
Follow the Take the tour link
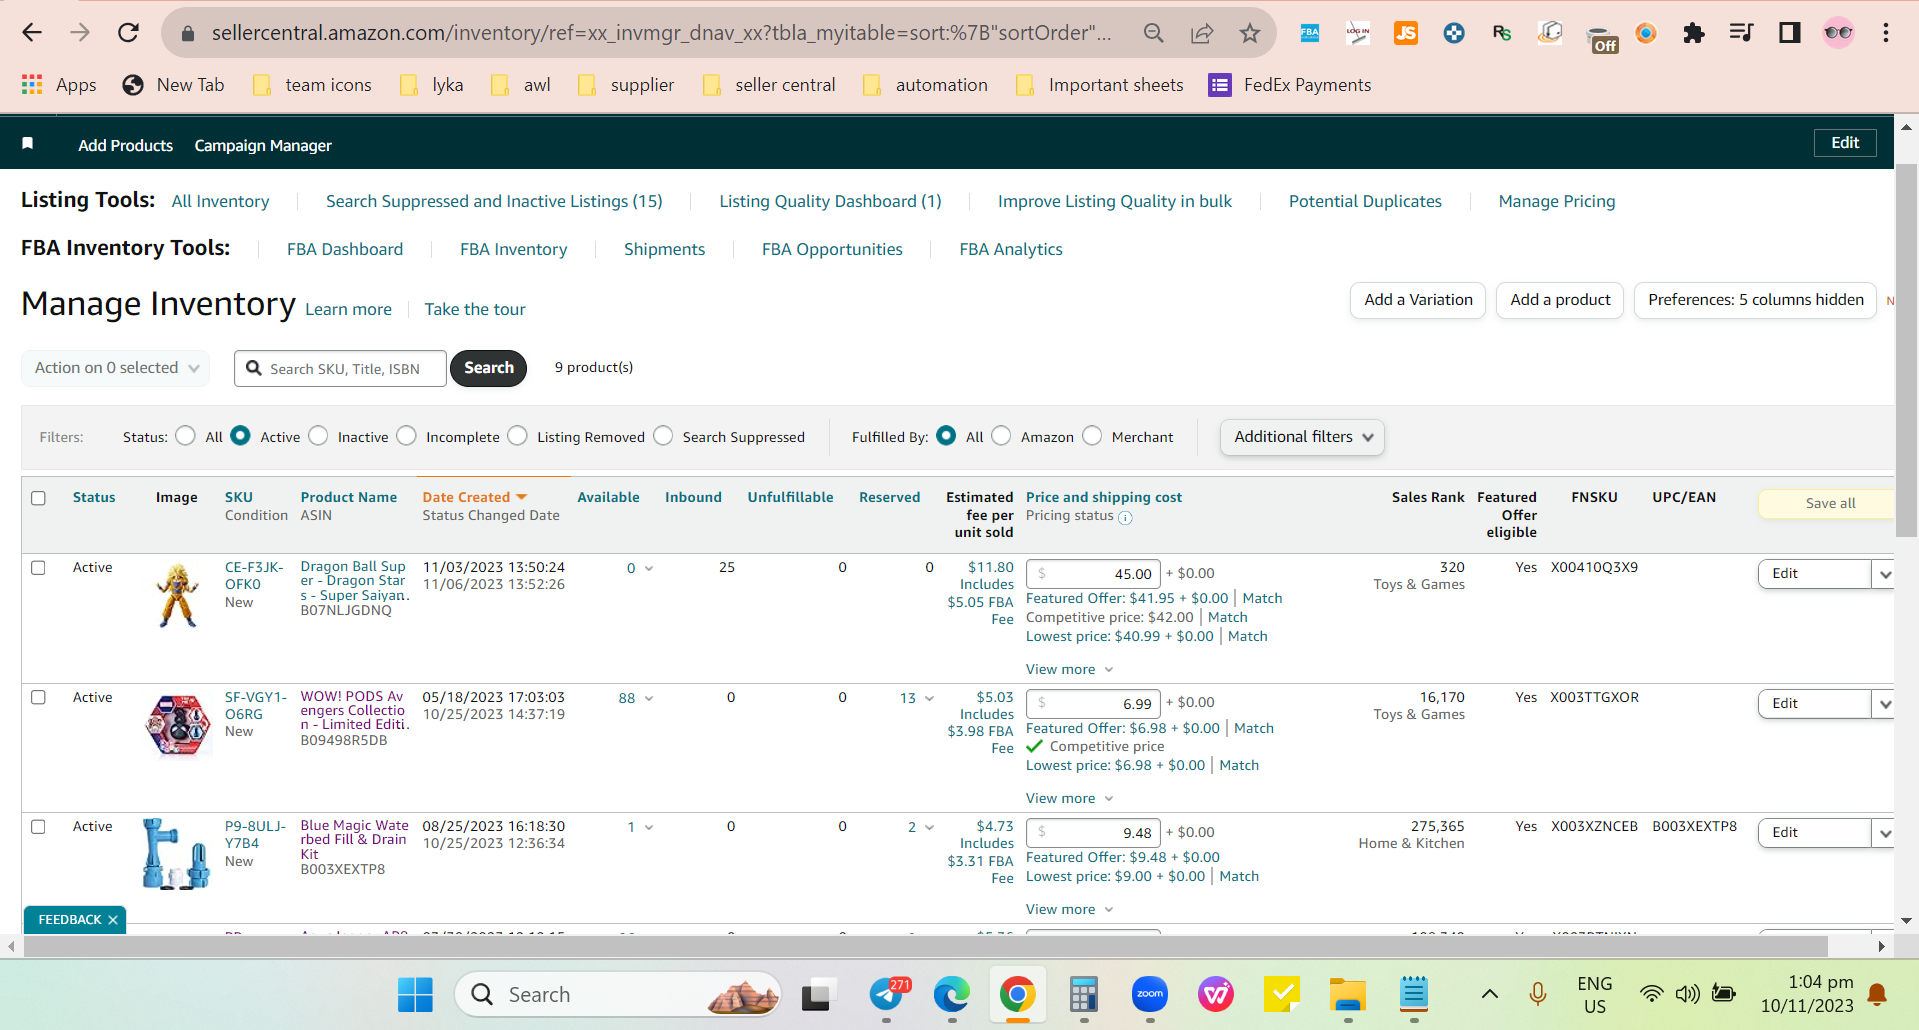point(475,309)
